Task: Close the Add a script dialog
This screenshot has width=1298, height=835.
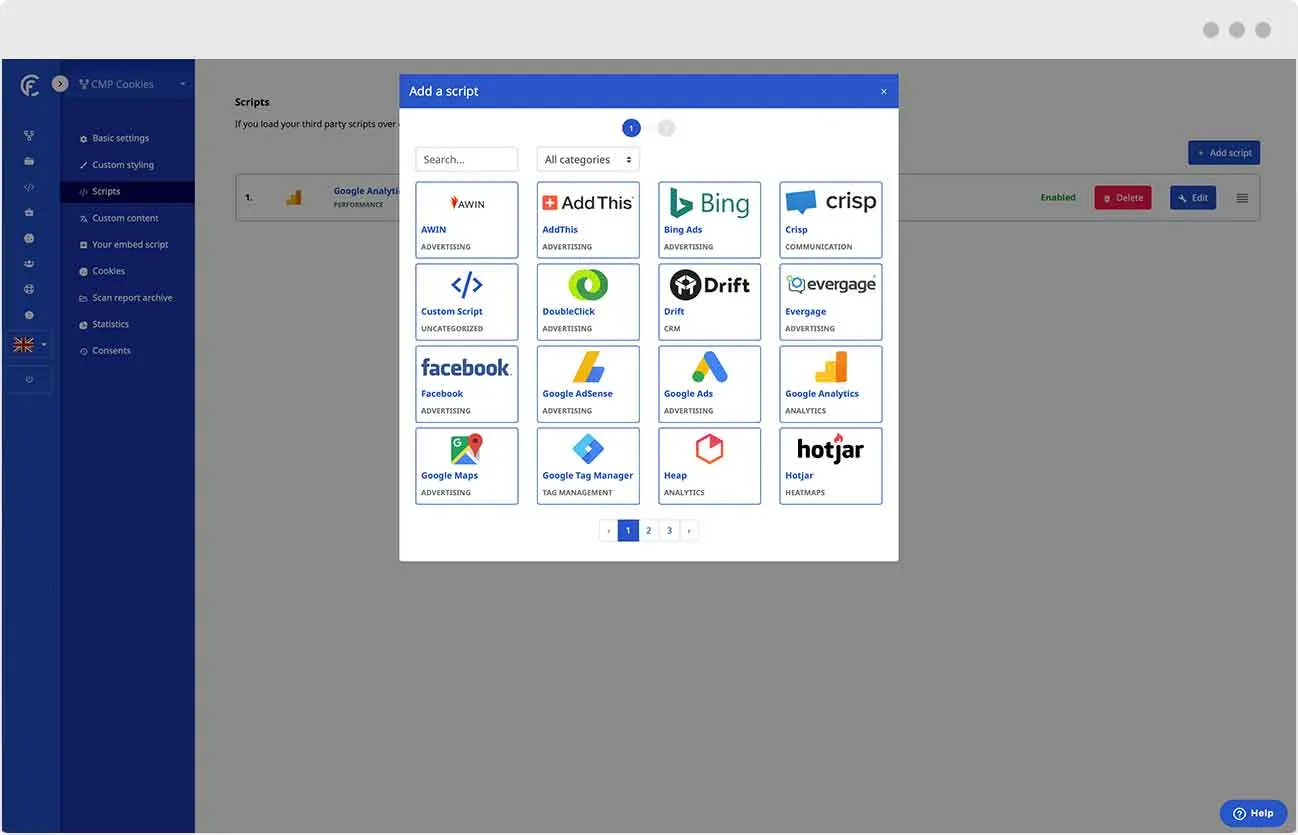Action: click(x=883, y=92)
